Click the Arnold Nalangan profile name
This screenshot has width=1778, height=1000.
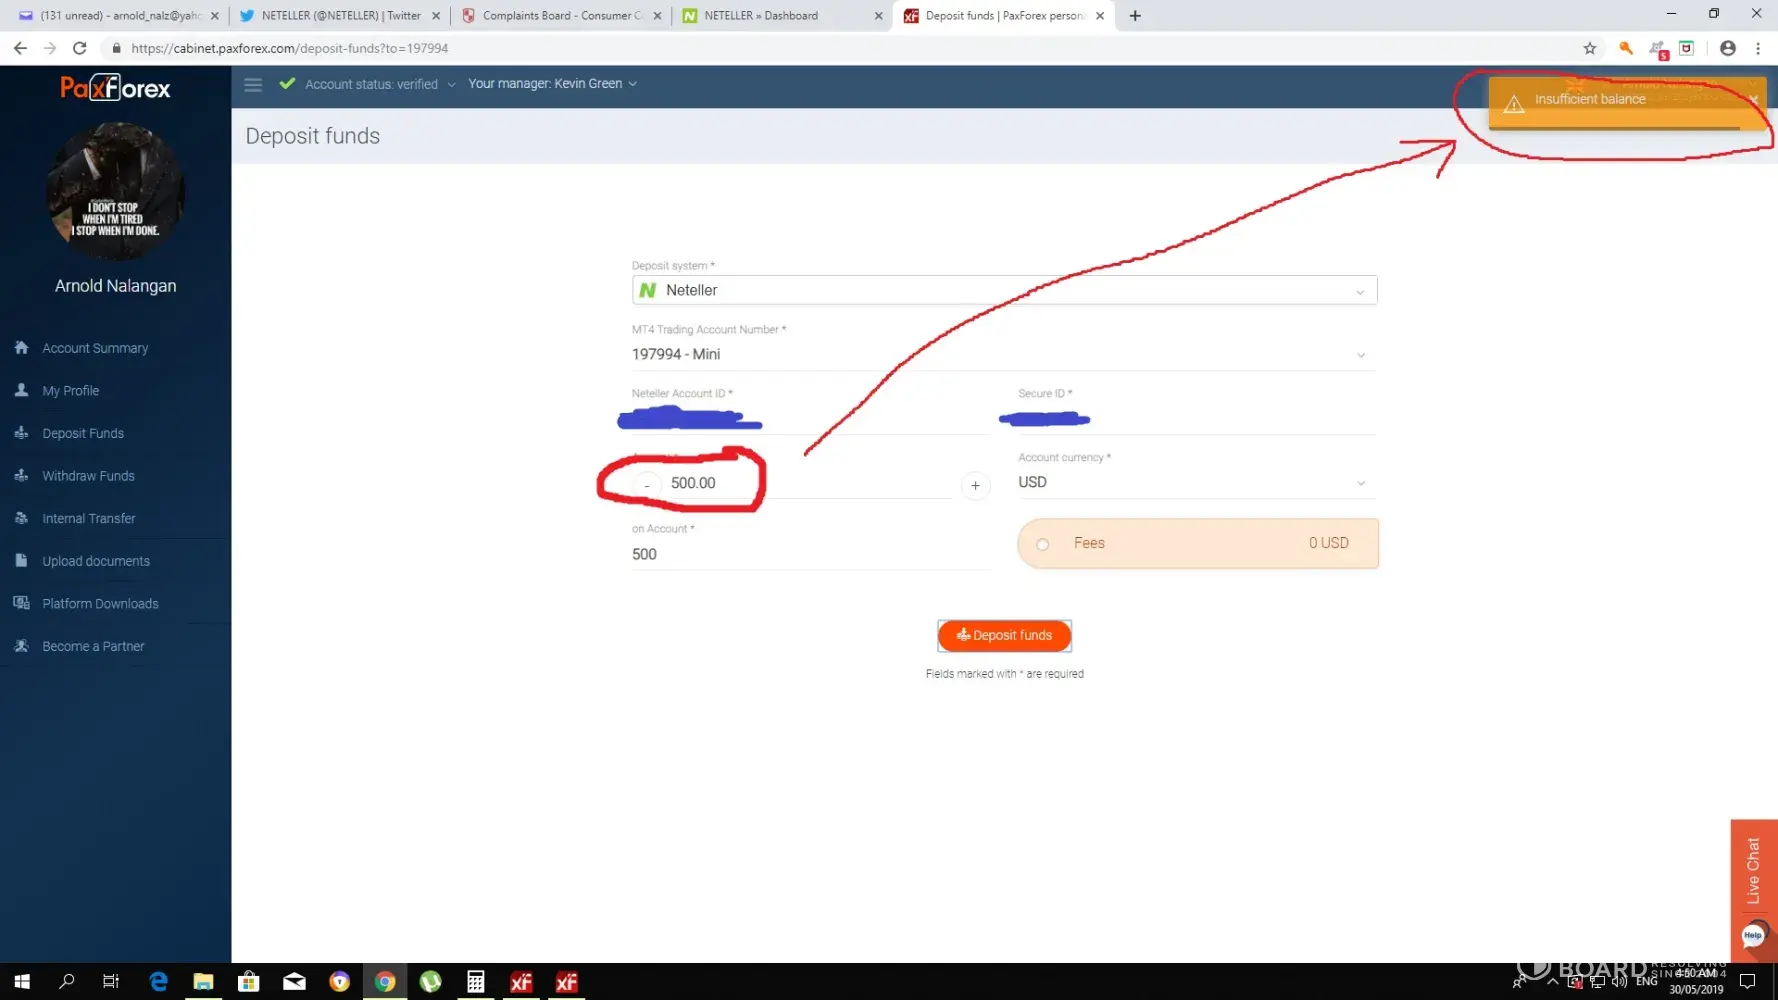point(115,286)
